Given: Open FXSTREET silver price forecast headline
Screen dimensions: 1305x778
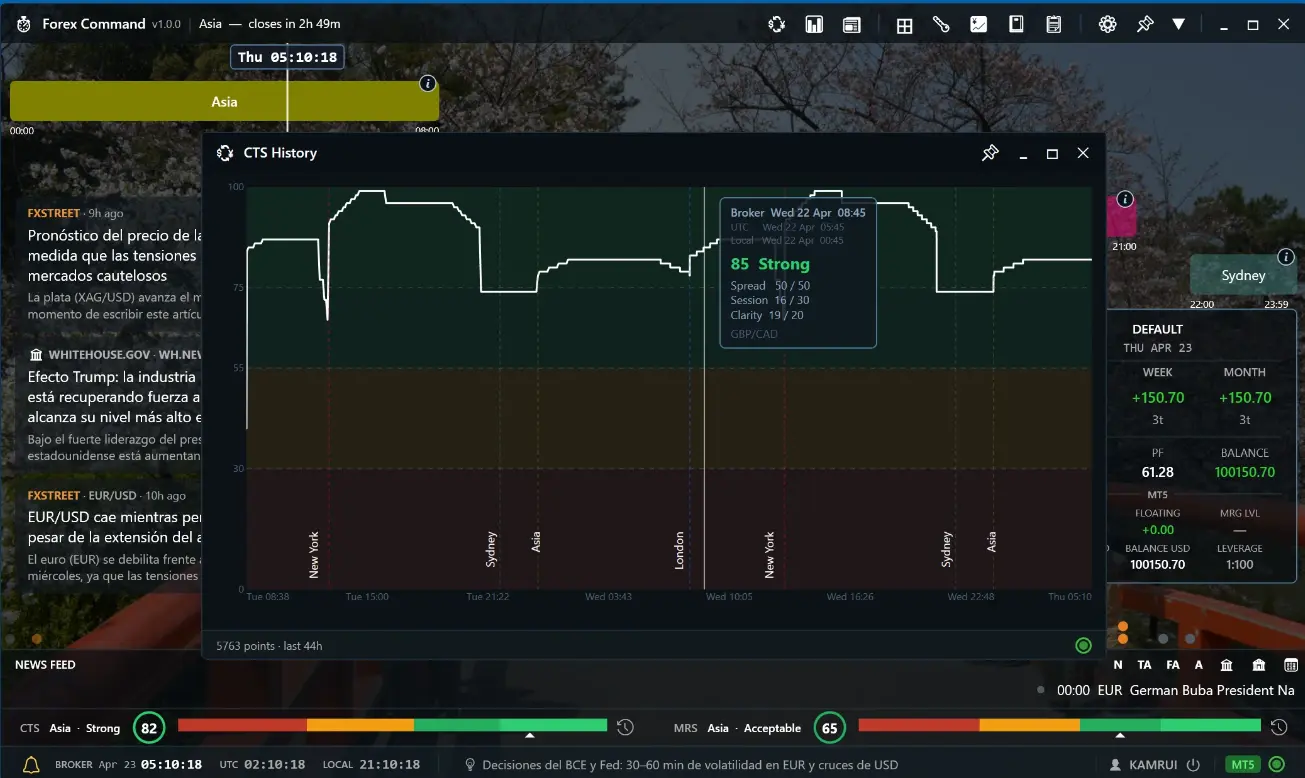Looking at the screenshot, I should pos(115,255).
